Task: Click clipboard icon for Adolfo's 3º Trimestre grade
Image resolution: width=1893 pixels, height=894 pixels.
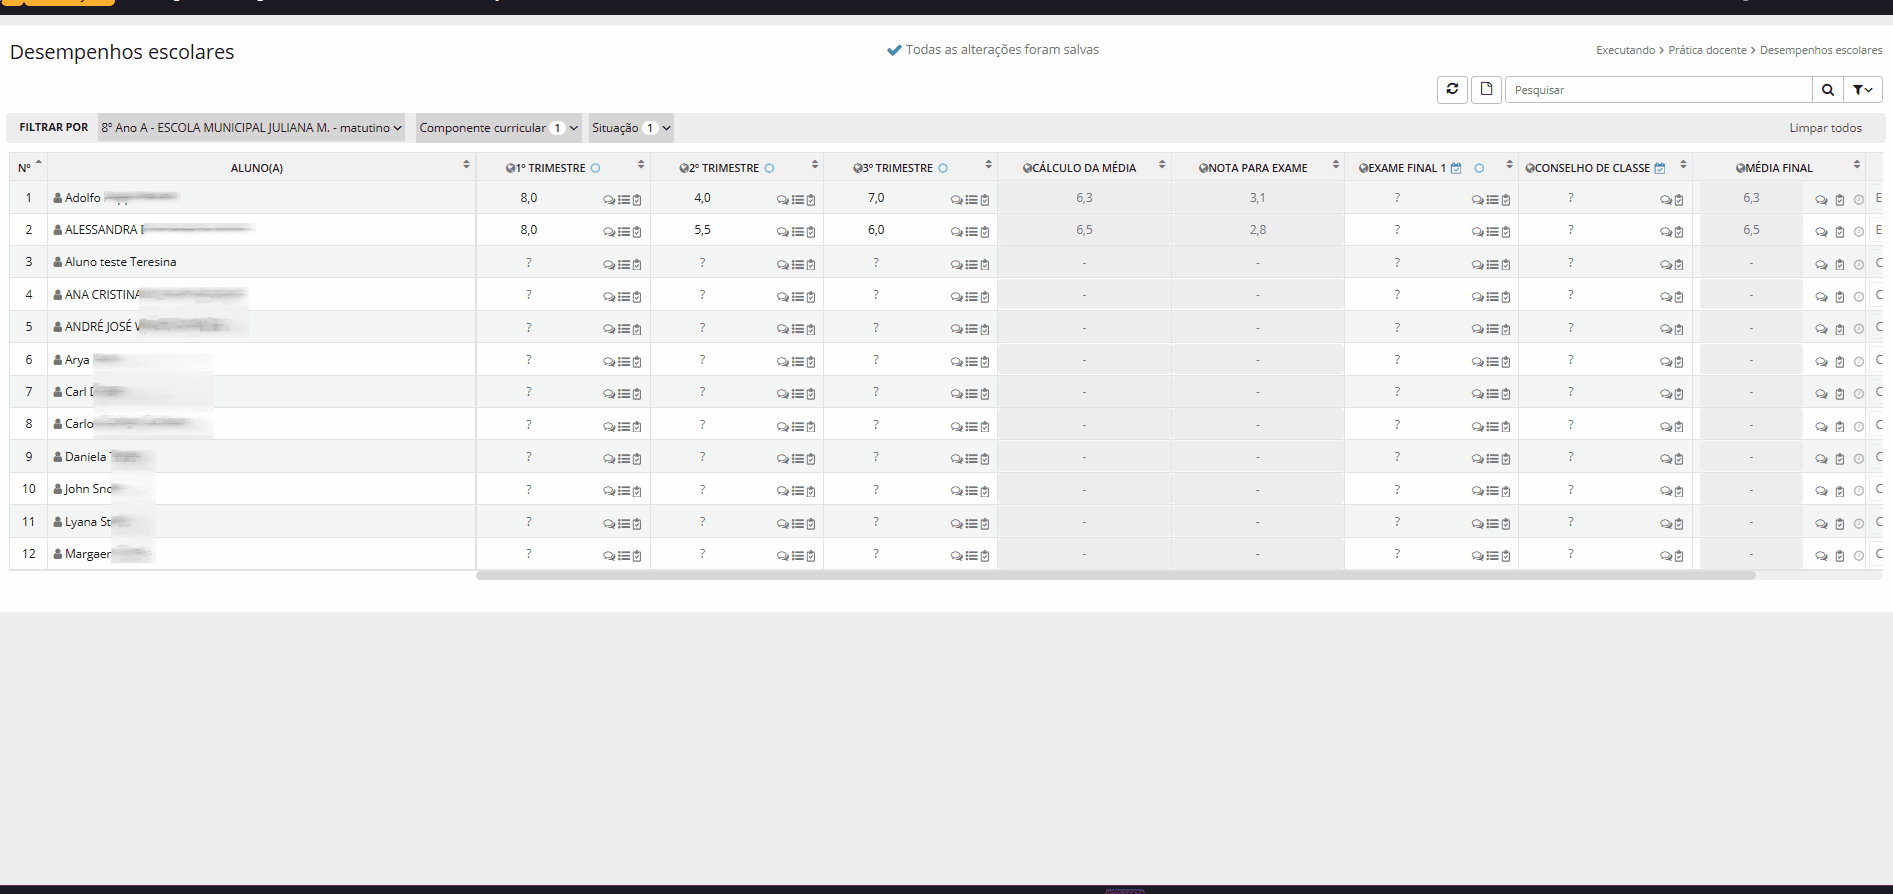Action: click(x=985, y=200)
